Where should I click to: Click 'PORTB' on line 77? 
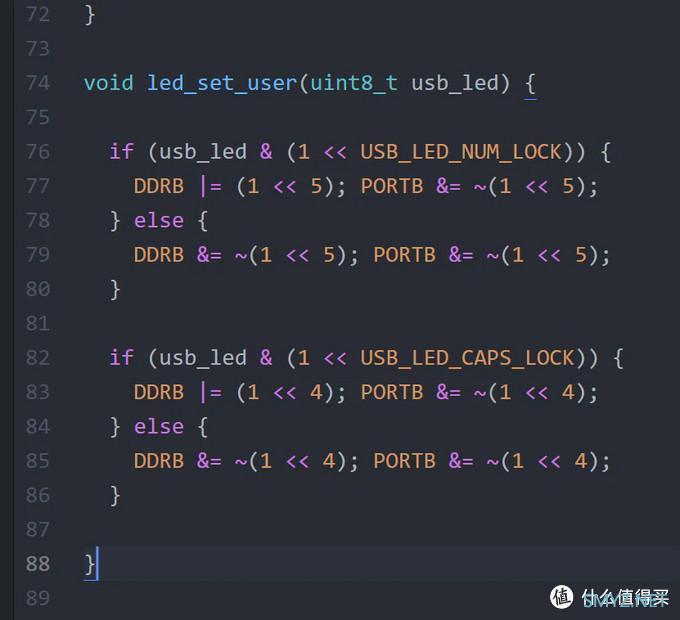coord(392,186)
